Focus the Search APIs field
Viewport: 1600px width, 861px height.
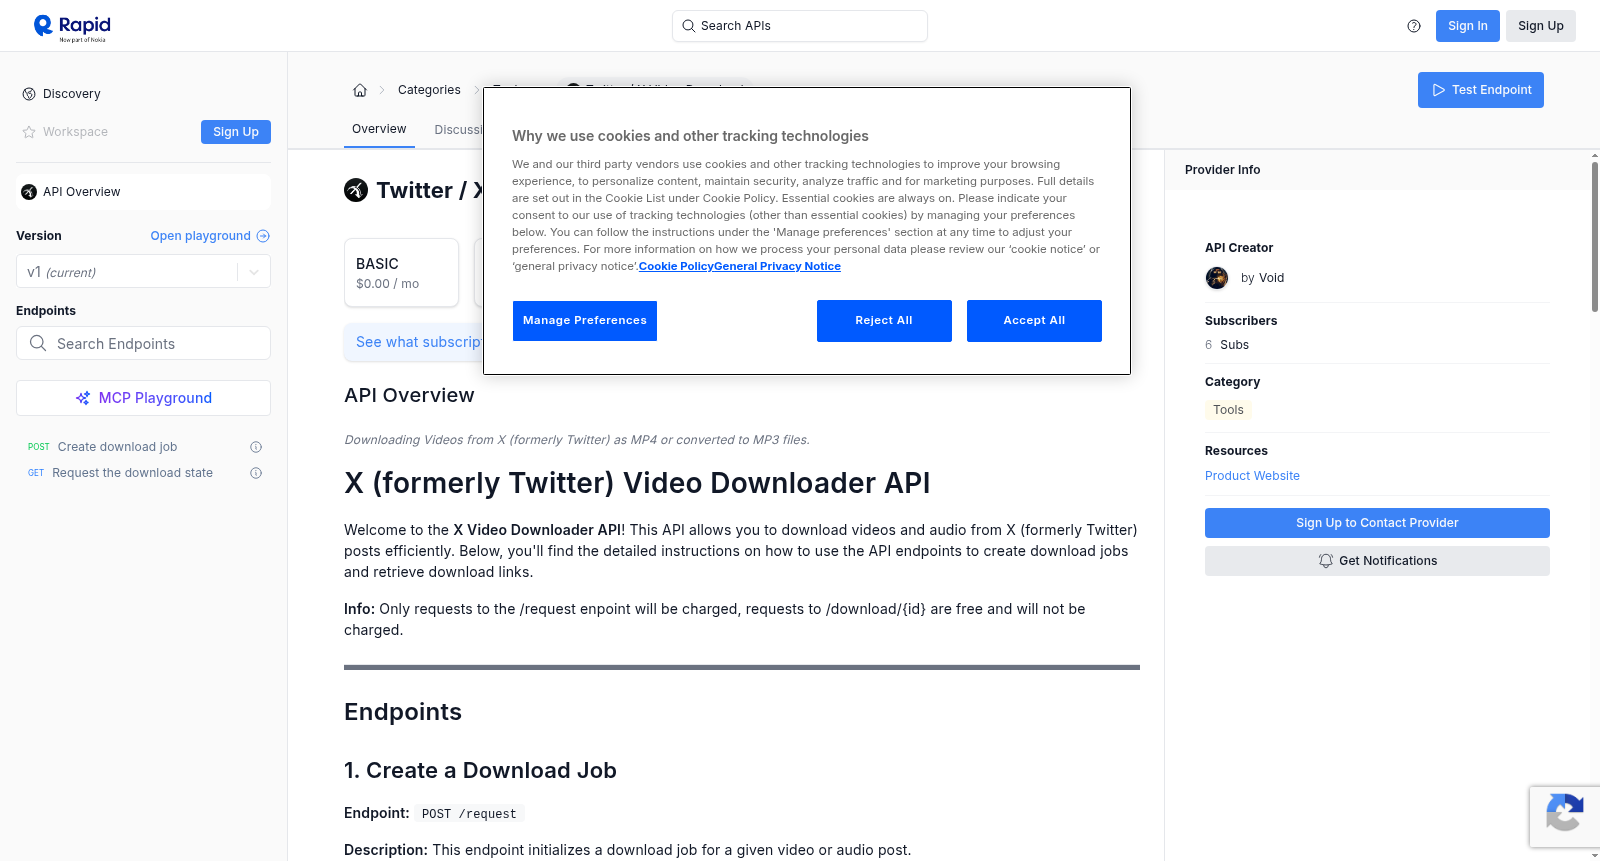click(800, 26)
